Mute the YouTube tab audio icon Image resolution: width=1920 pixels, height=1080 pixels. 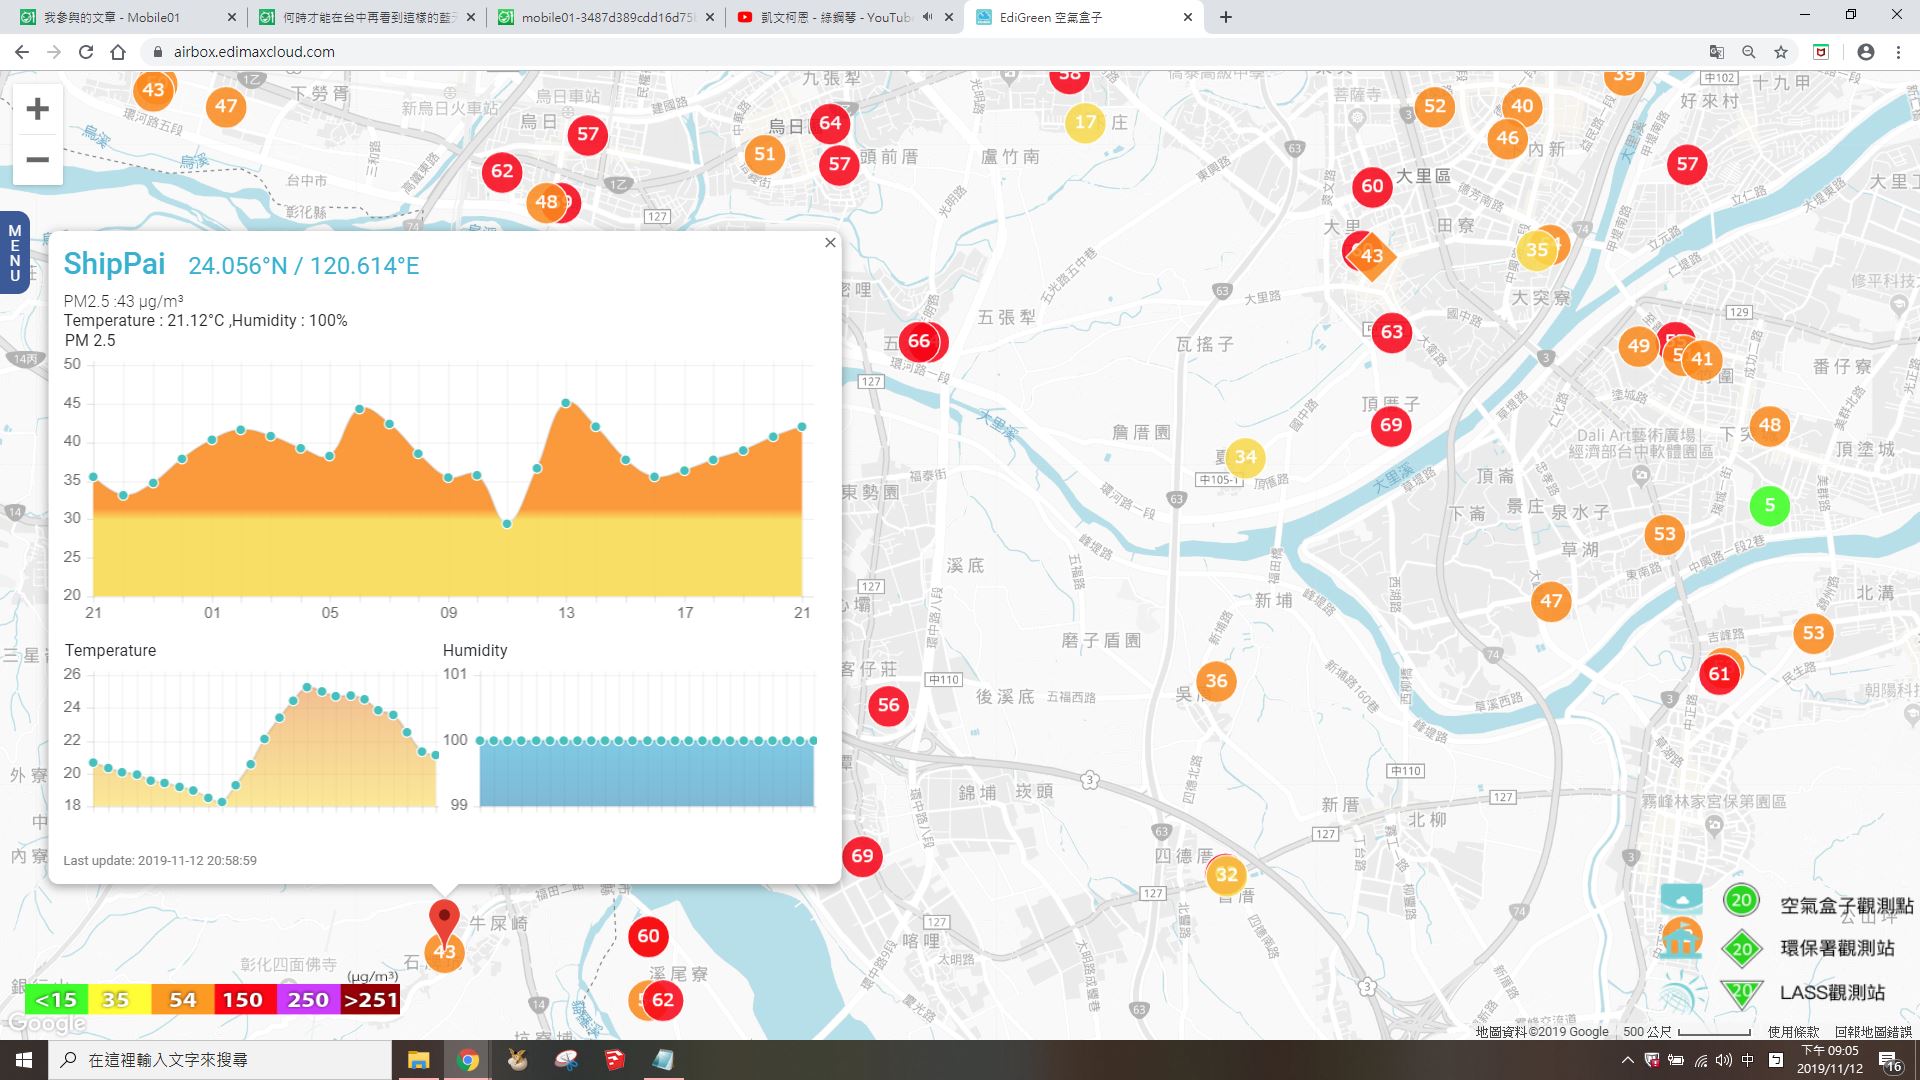[x=927, y=17]
